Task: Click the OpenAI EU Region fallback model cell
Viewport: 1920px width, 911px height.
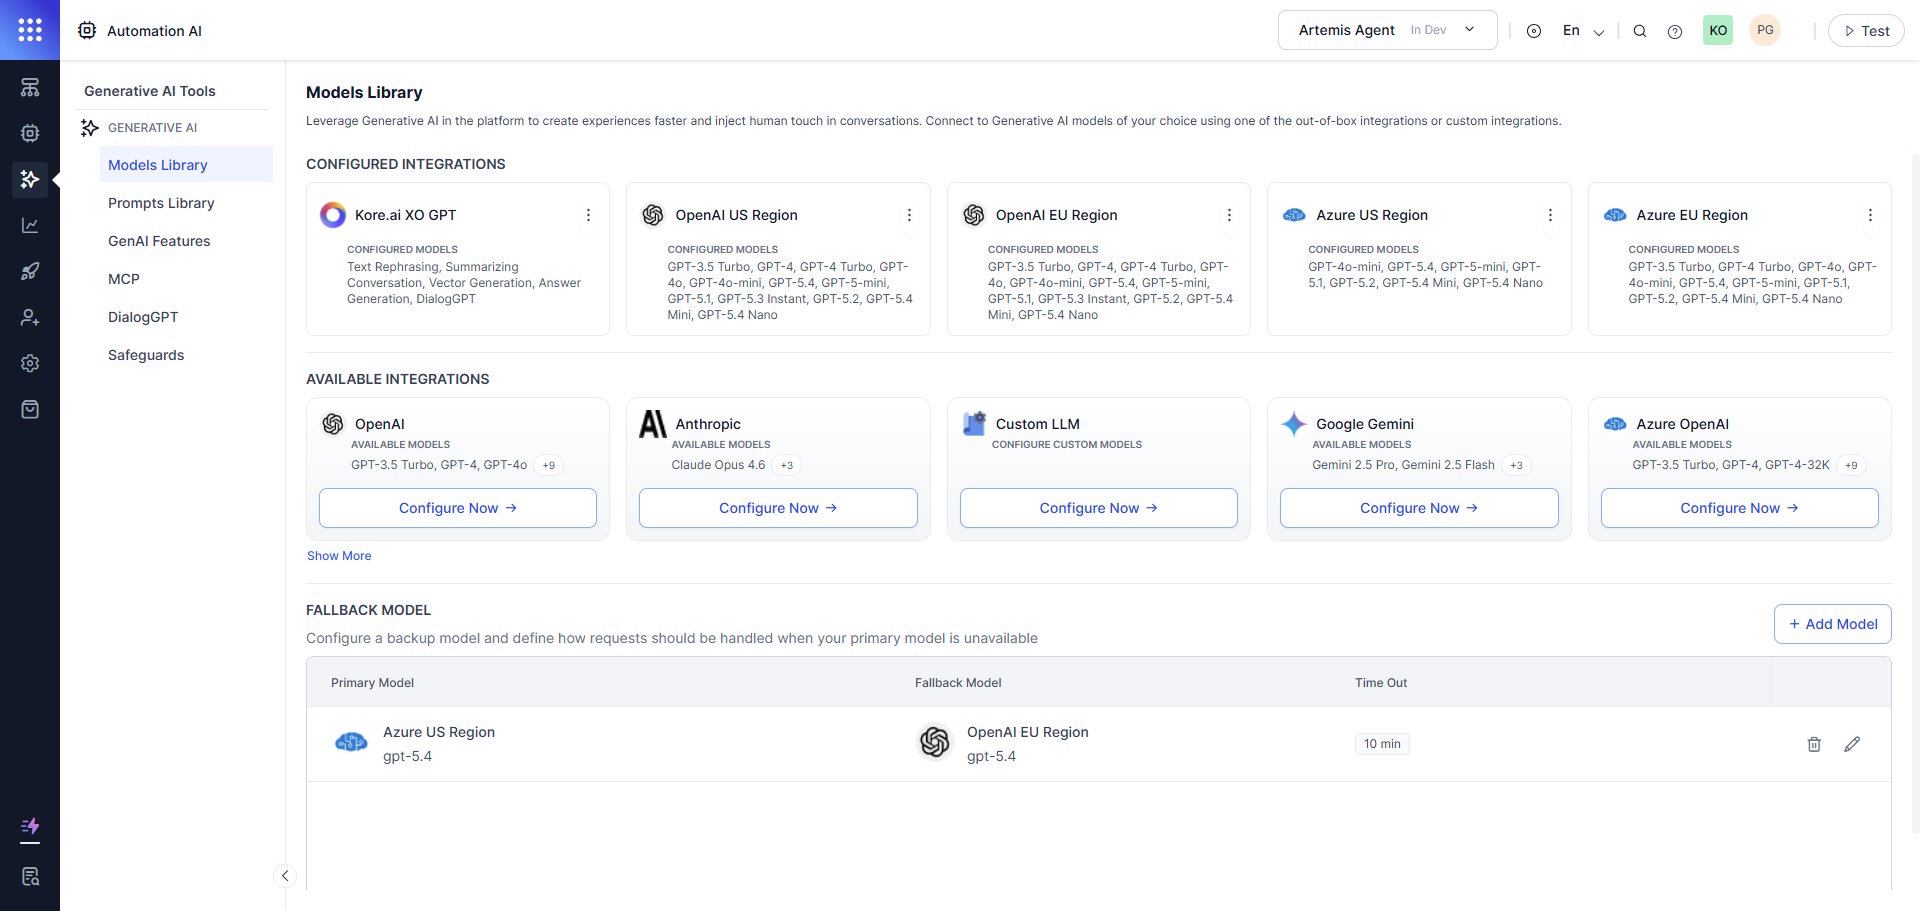Action: tap(1003, 744)
